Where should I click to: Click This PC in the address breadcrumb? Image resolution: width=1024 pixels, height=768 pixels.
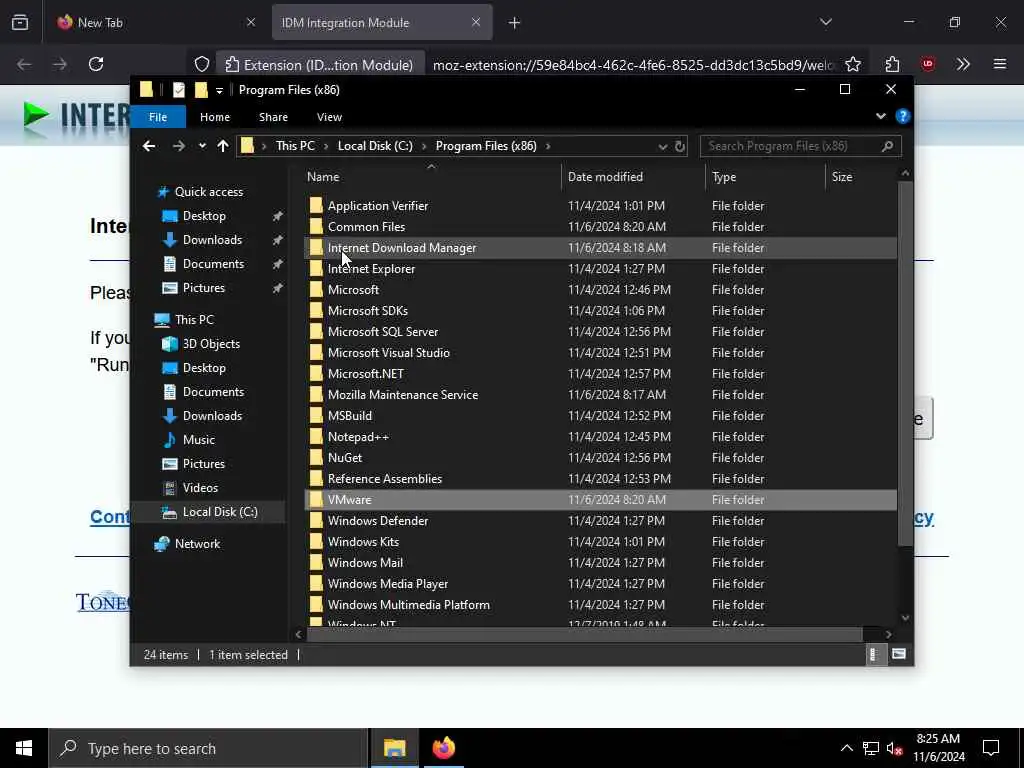coord(295,146)
